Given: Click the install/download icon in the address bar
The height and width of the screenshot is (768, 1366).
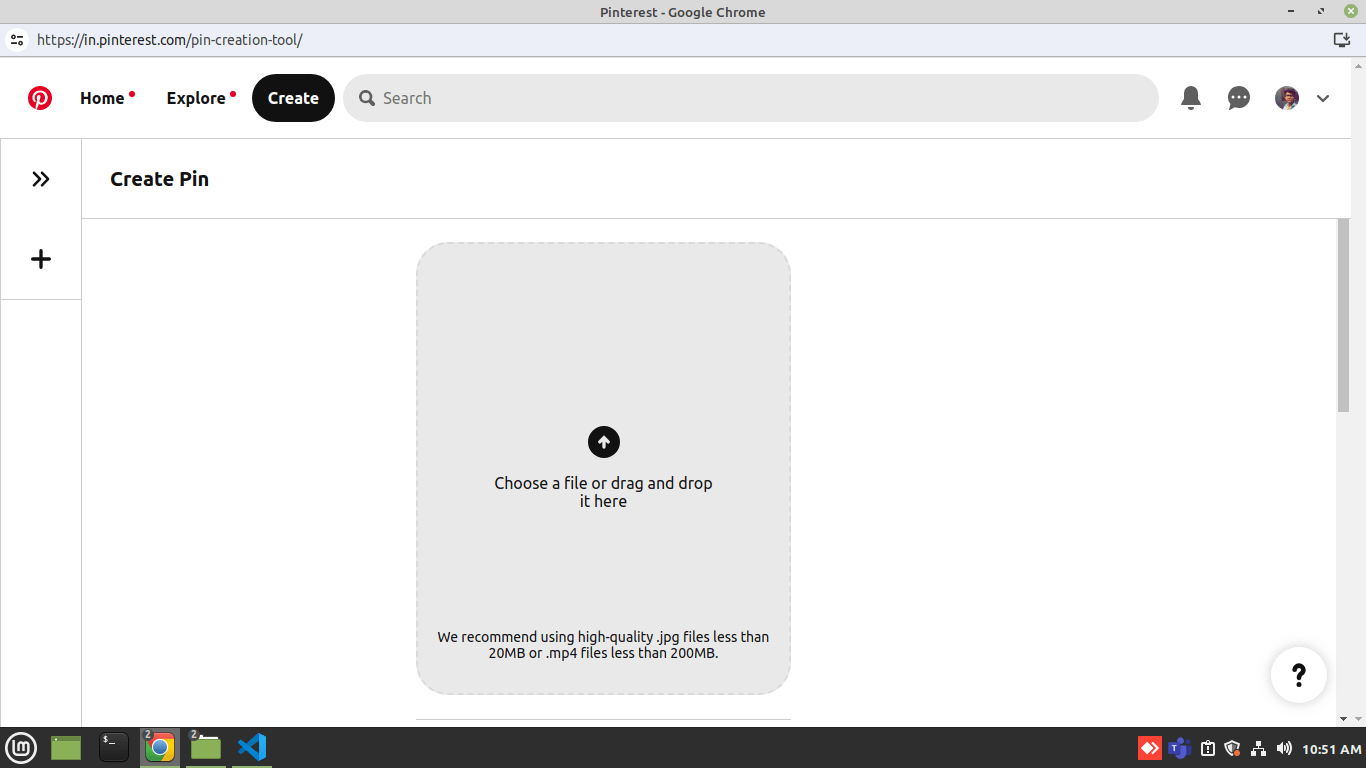Looking at the screenshot, I should (x=1341, y=41).
